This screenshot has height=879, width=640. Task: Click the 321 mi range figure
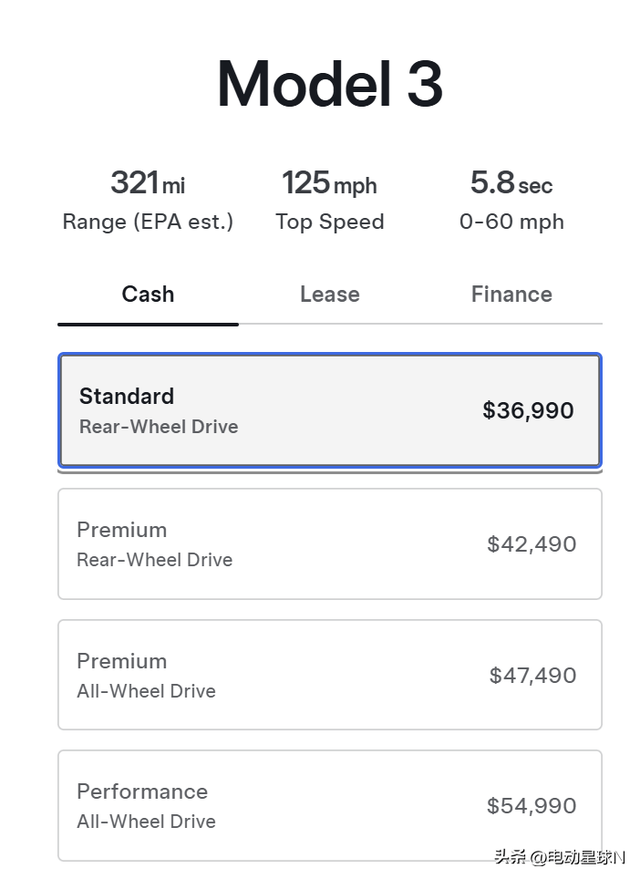point(148,183)
